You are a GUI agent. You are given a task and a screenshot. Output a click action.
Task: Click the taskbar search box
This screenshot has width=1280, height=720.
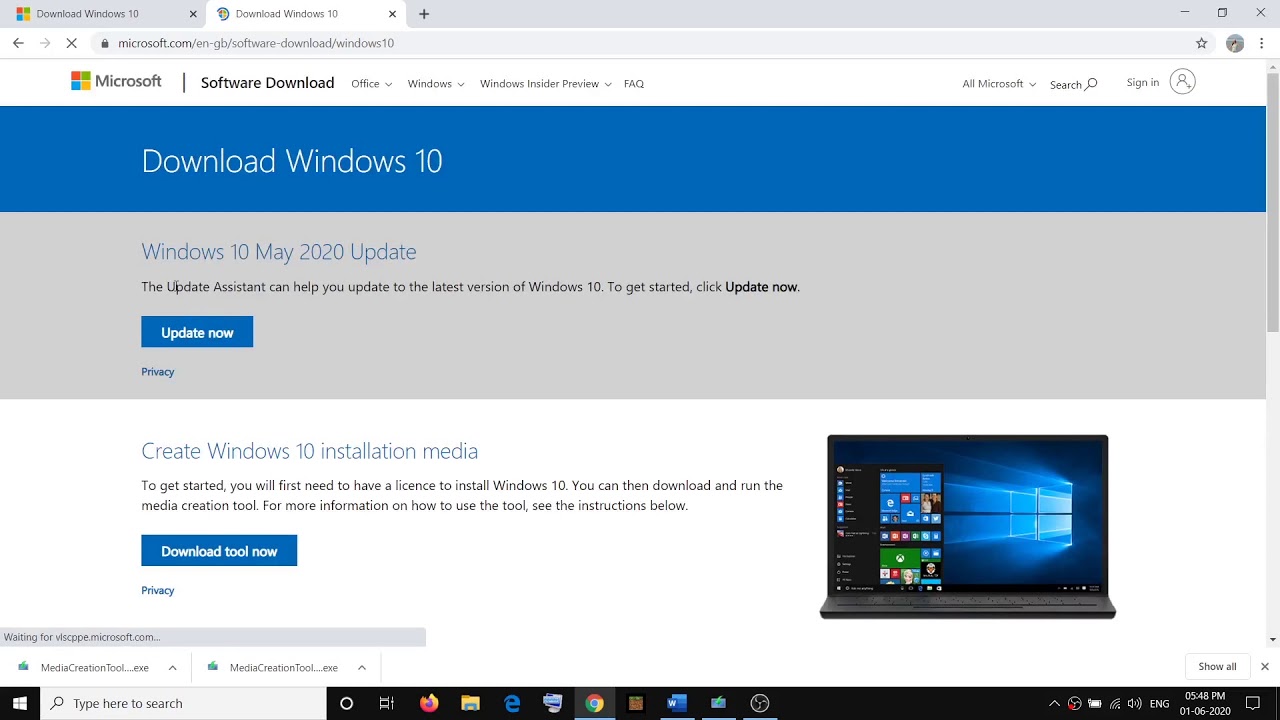[183, 703]
